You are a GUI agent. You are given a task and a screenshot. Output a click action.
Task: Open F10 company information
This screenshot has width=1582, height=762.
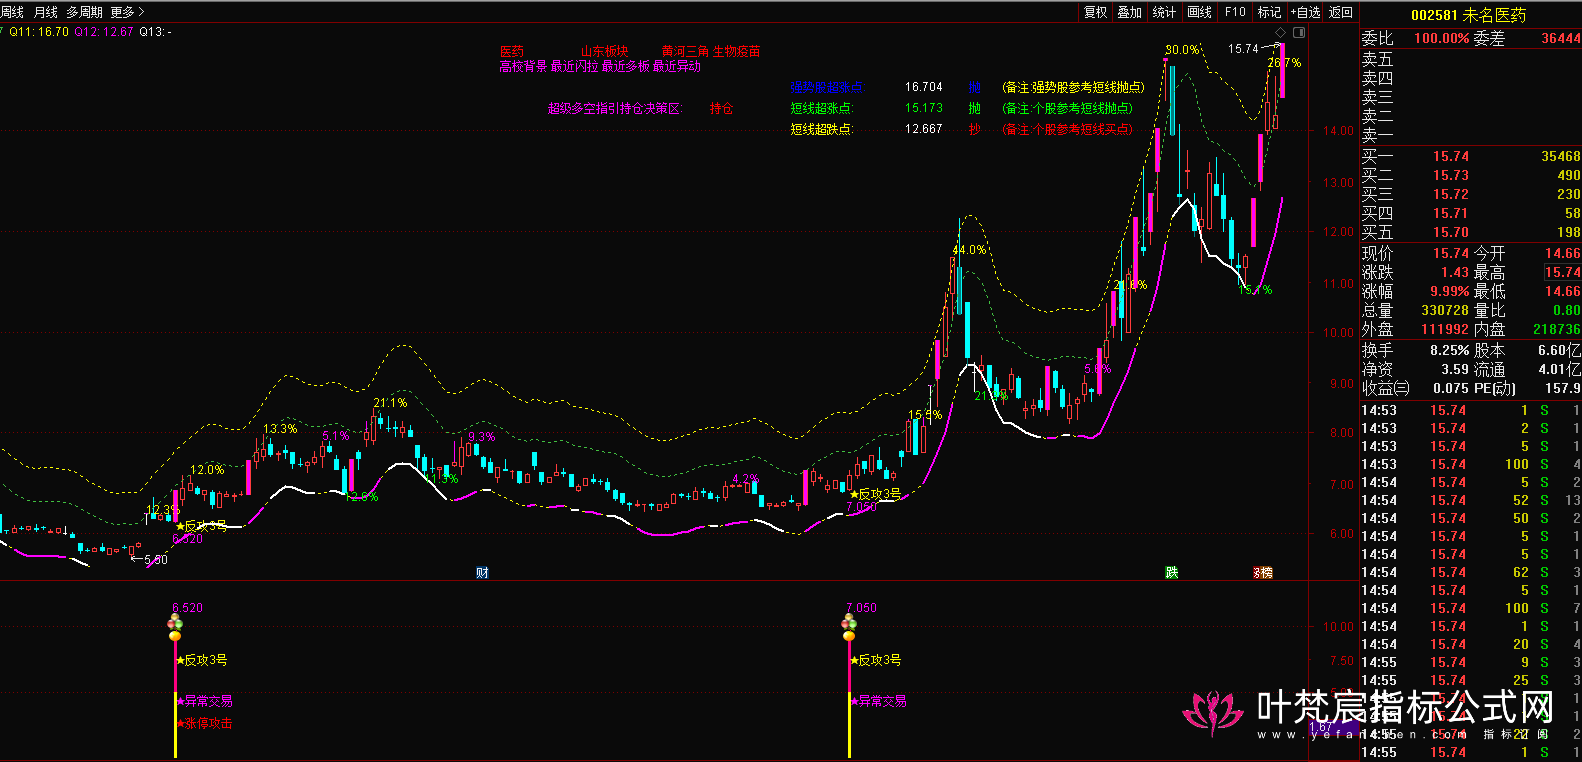tap(1235, 12)
